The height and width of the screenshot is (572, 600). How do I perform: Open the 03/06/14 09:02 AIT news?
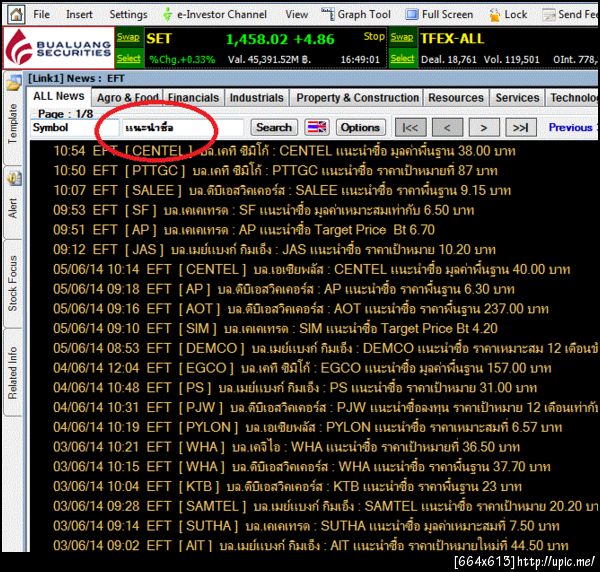pyautogui.click(x=311, y=545)
